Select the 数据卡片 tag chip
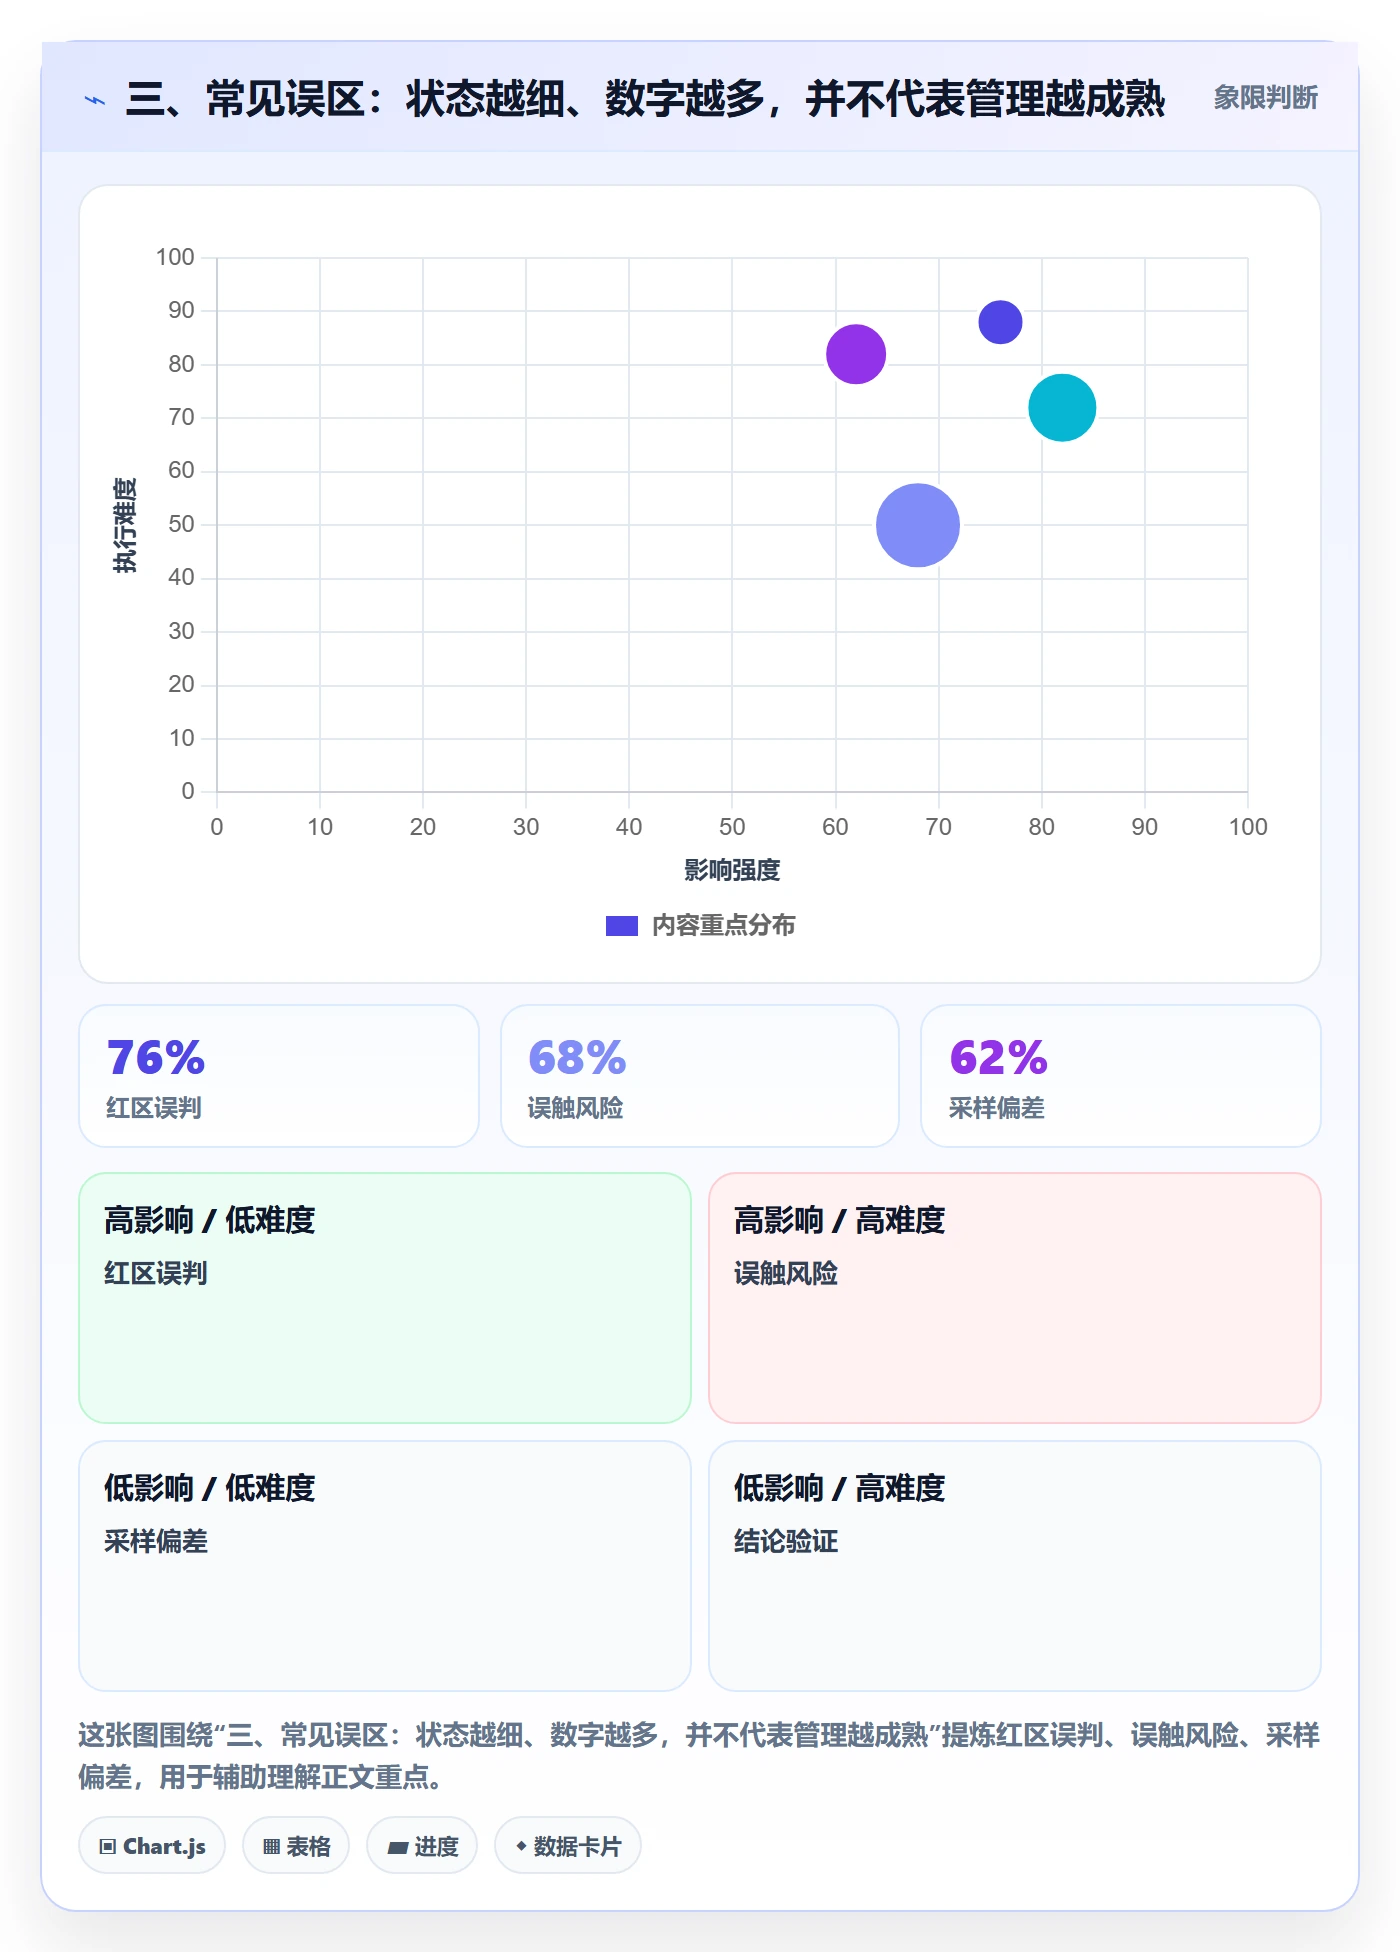The height and width of the screenshot is (1952, 1400). (568, 1845)
